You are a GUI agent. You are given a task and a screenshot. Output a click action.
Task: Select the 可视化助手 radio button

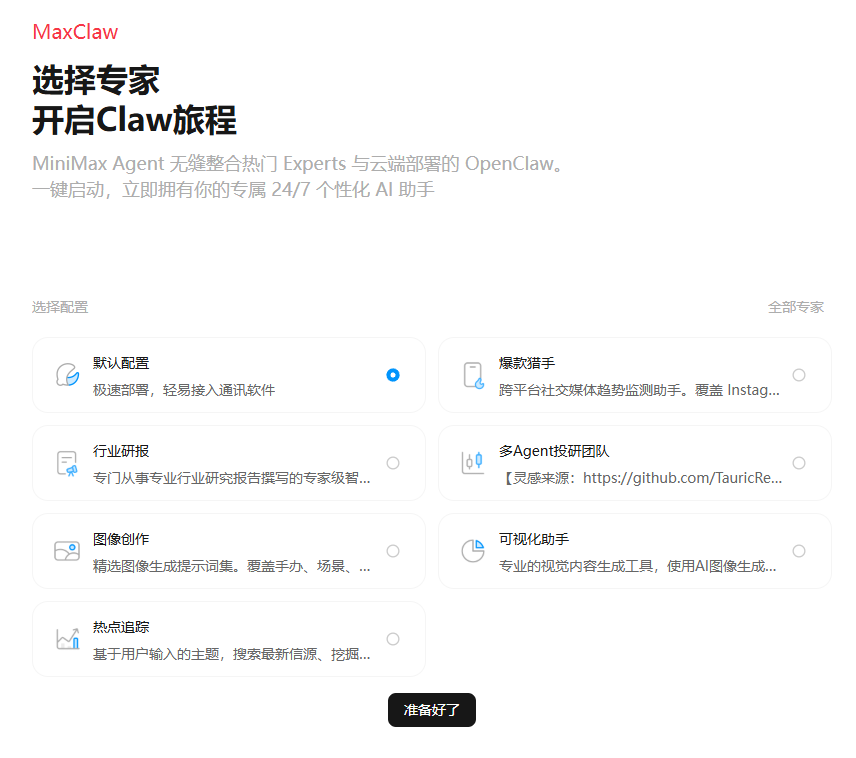pos(799,551)
